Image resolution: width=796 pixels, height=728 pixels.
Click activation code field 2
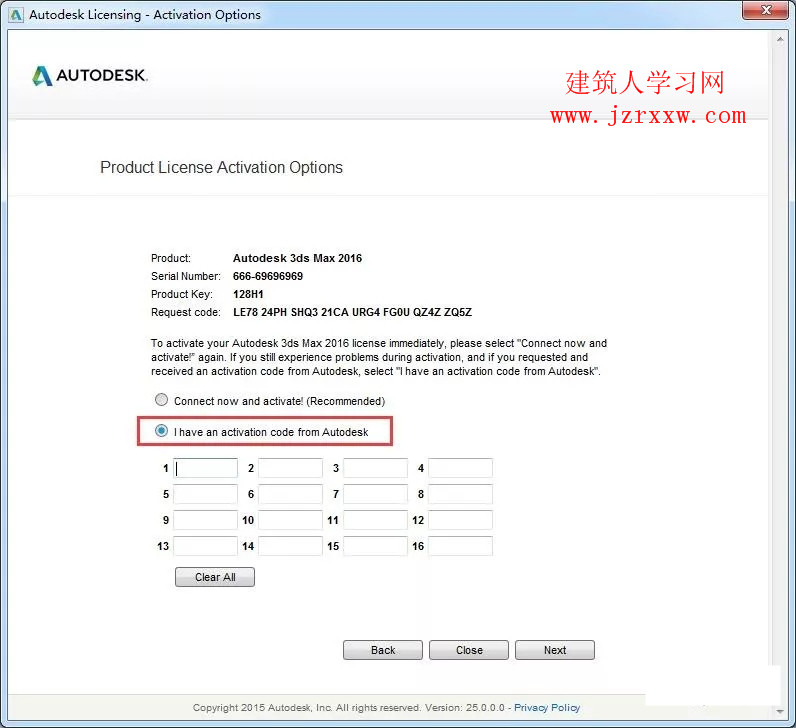click(x=290, y=468)
